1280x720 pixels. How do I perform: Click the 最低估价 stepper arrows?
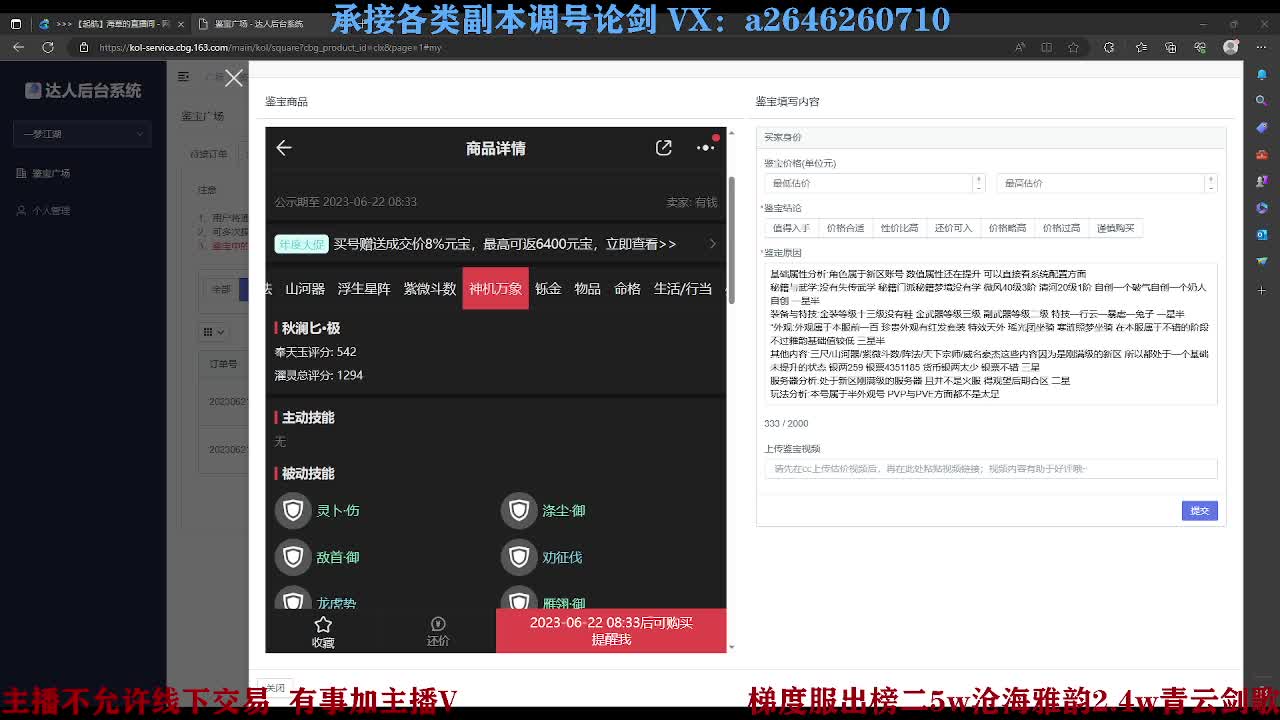pos(978,183)
